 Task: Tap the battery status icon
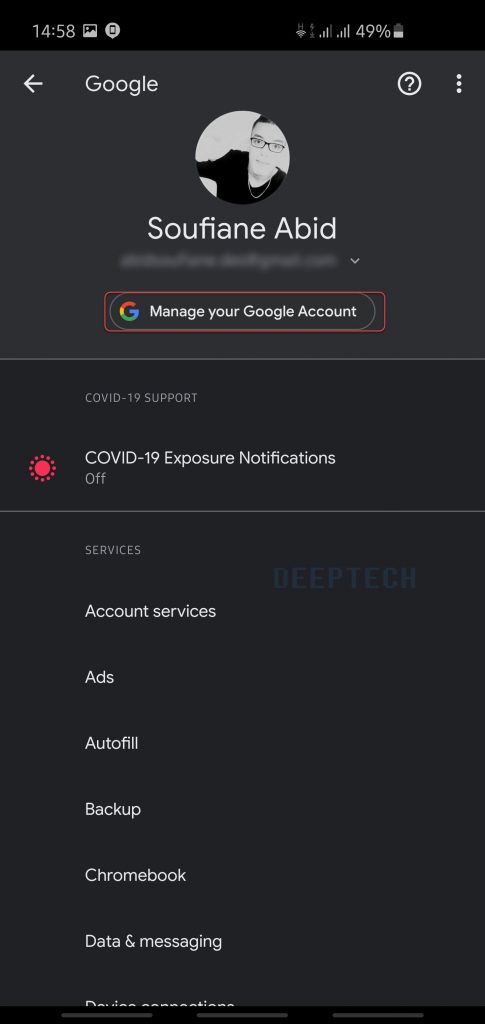[x=398, y=31]
